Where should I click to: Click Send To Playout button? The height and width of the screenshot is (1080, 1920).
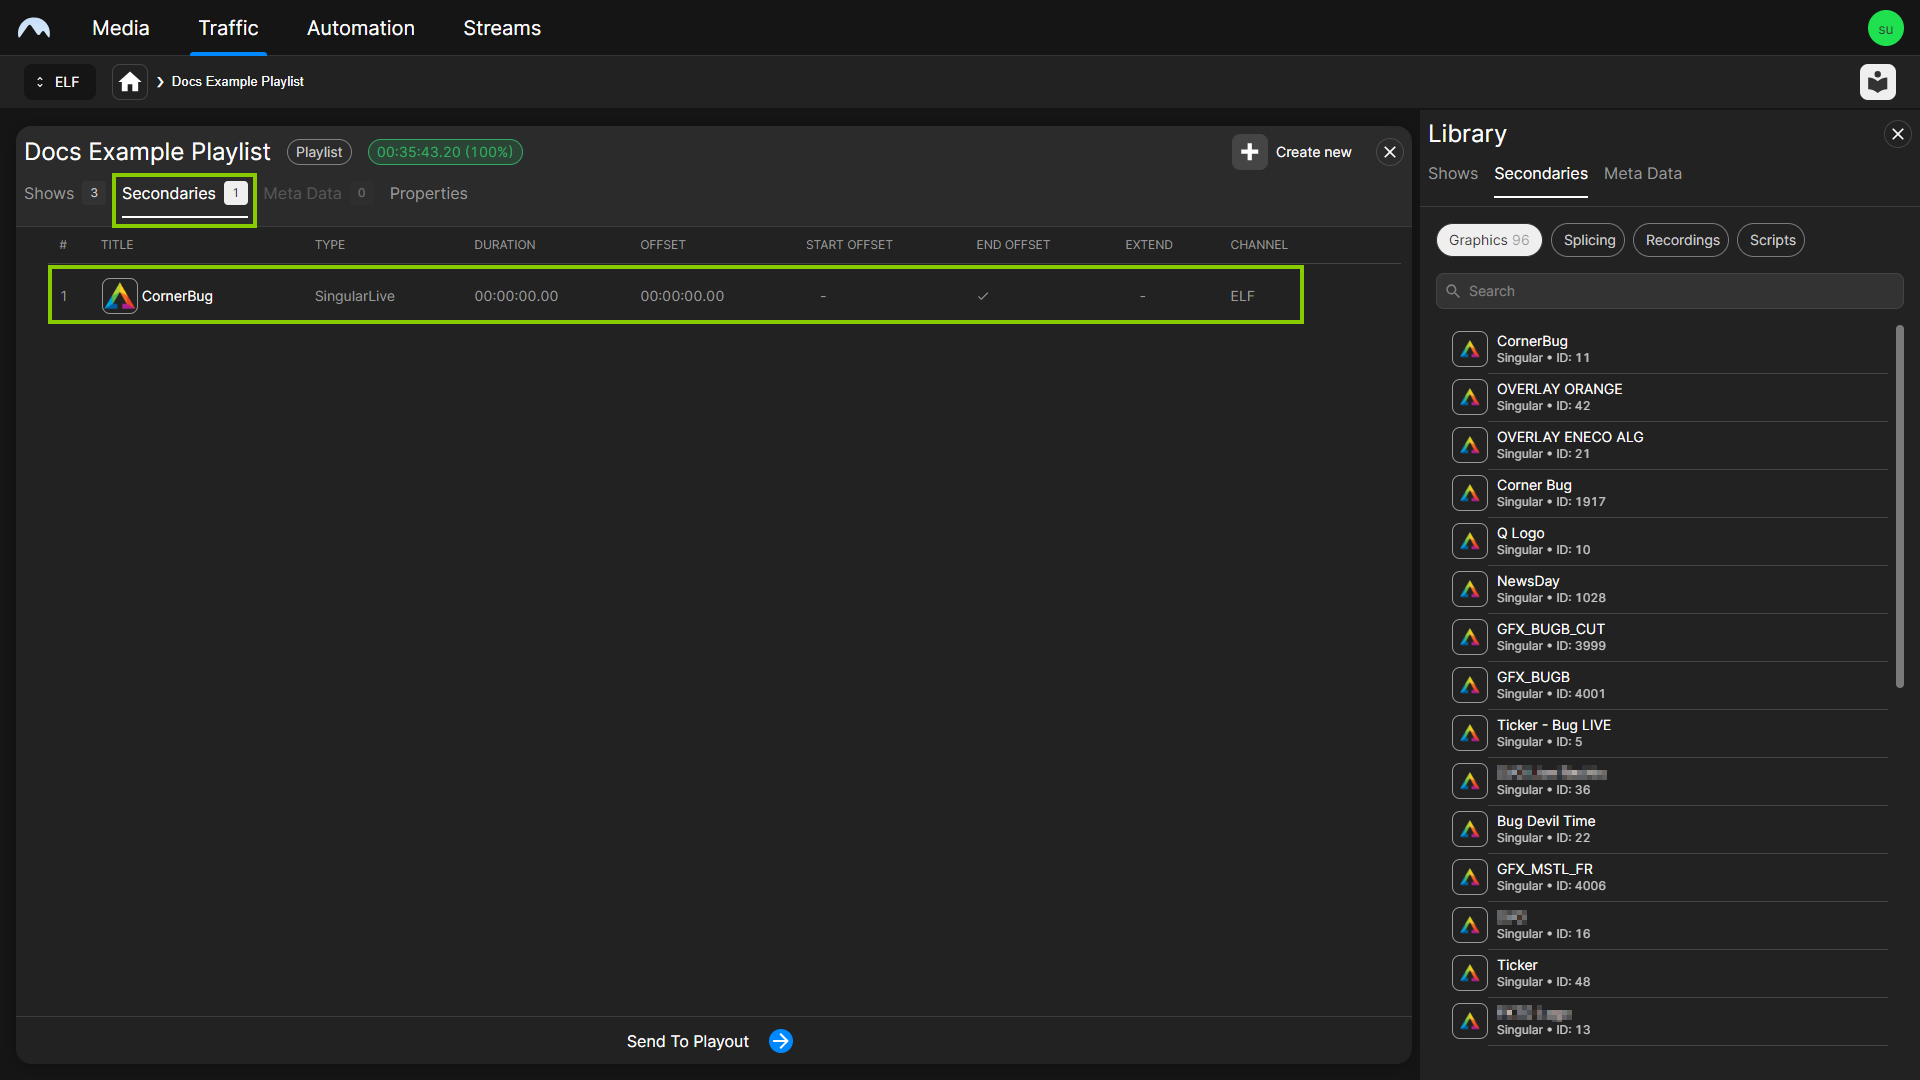[711, 1040]
